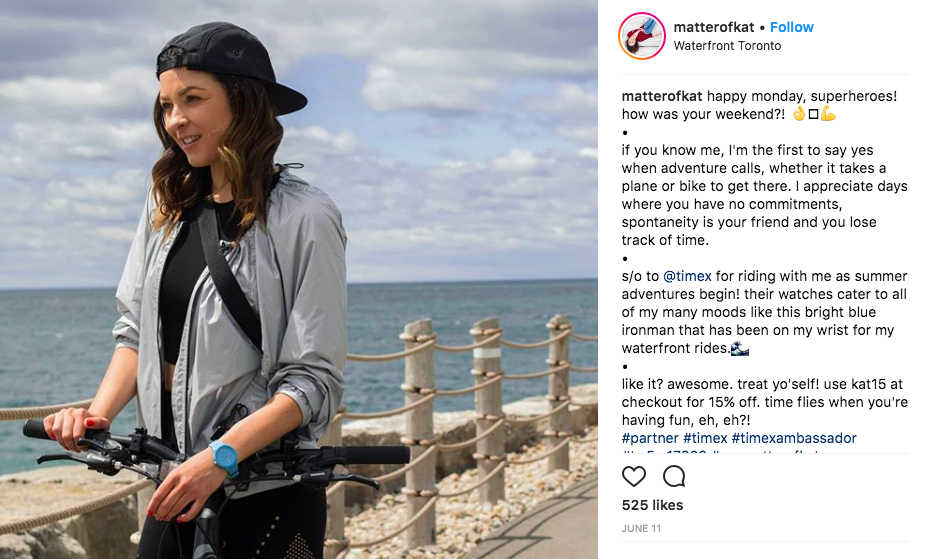
Task: Open the Waterfront Toronto location
Action: click(727, 46)
